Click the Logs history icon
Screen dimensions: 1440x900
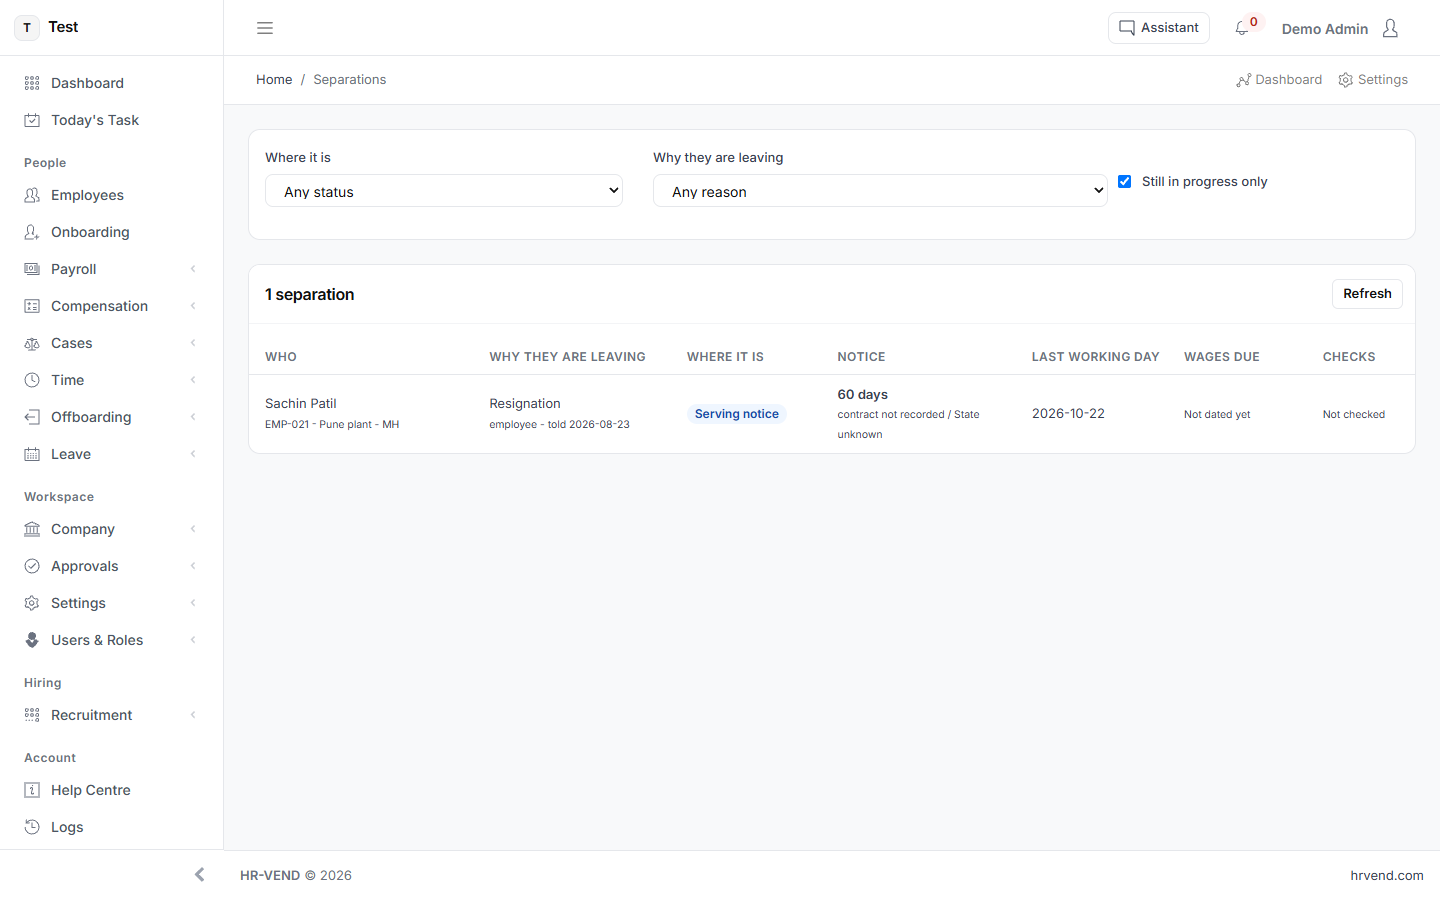(x=32, y=827)
